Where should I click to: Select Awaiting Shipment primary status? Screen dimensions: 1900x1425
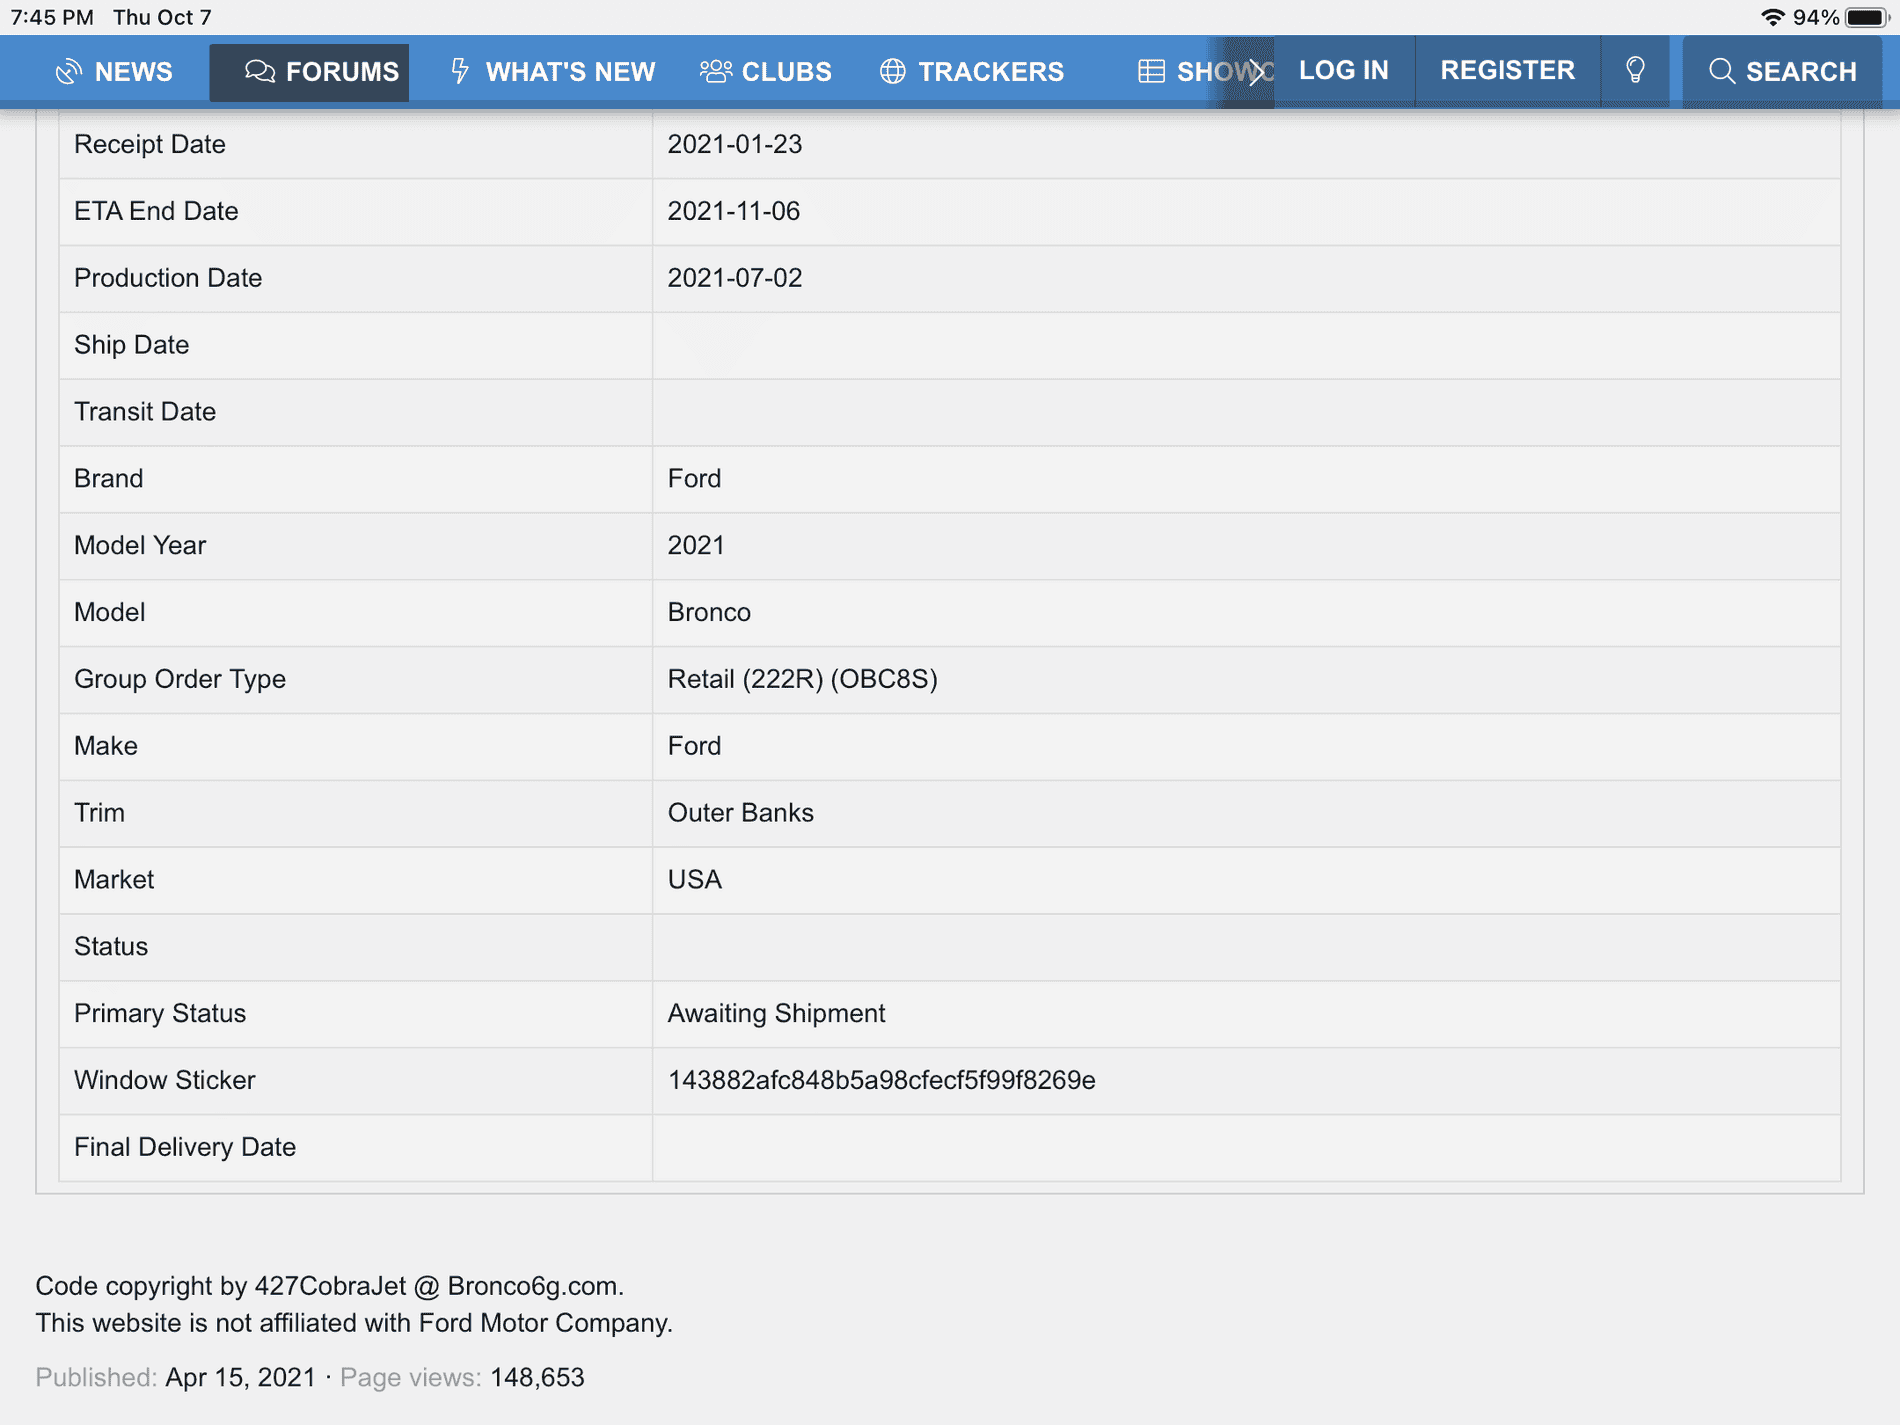pos(776,1013)
